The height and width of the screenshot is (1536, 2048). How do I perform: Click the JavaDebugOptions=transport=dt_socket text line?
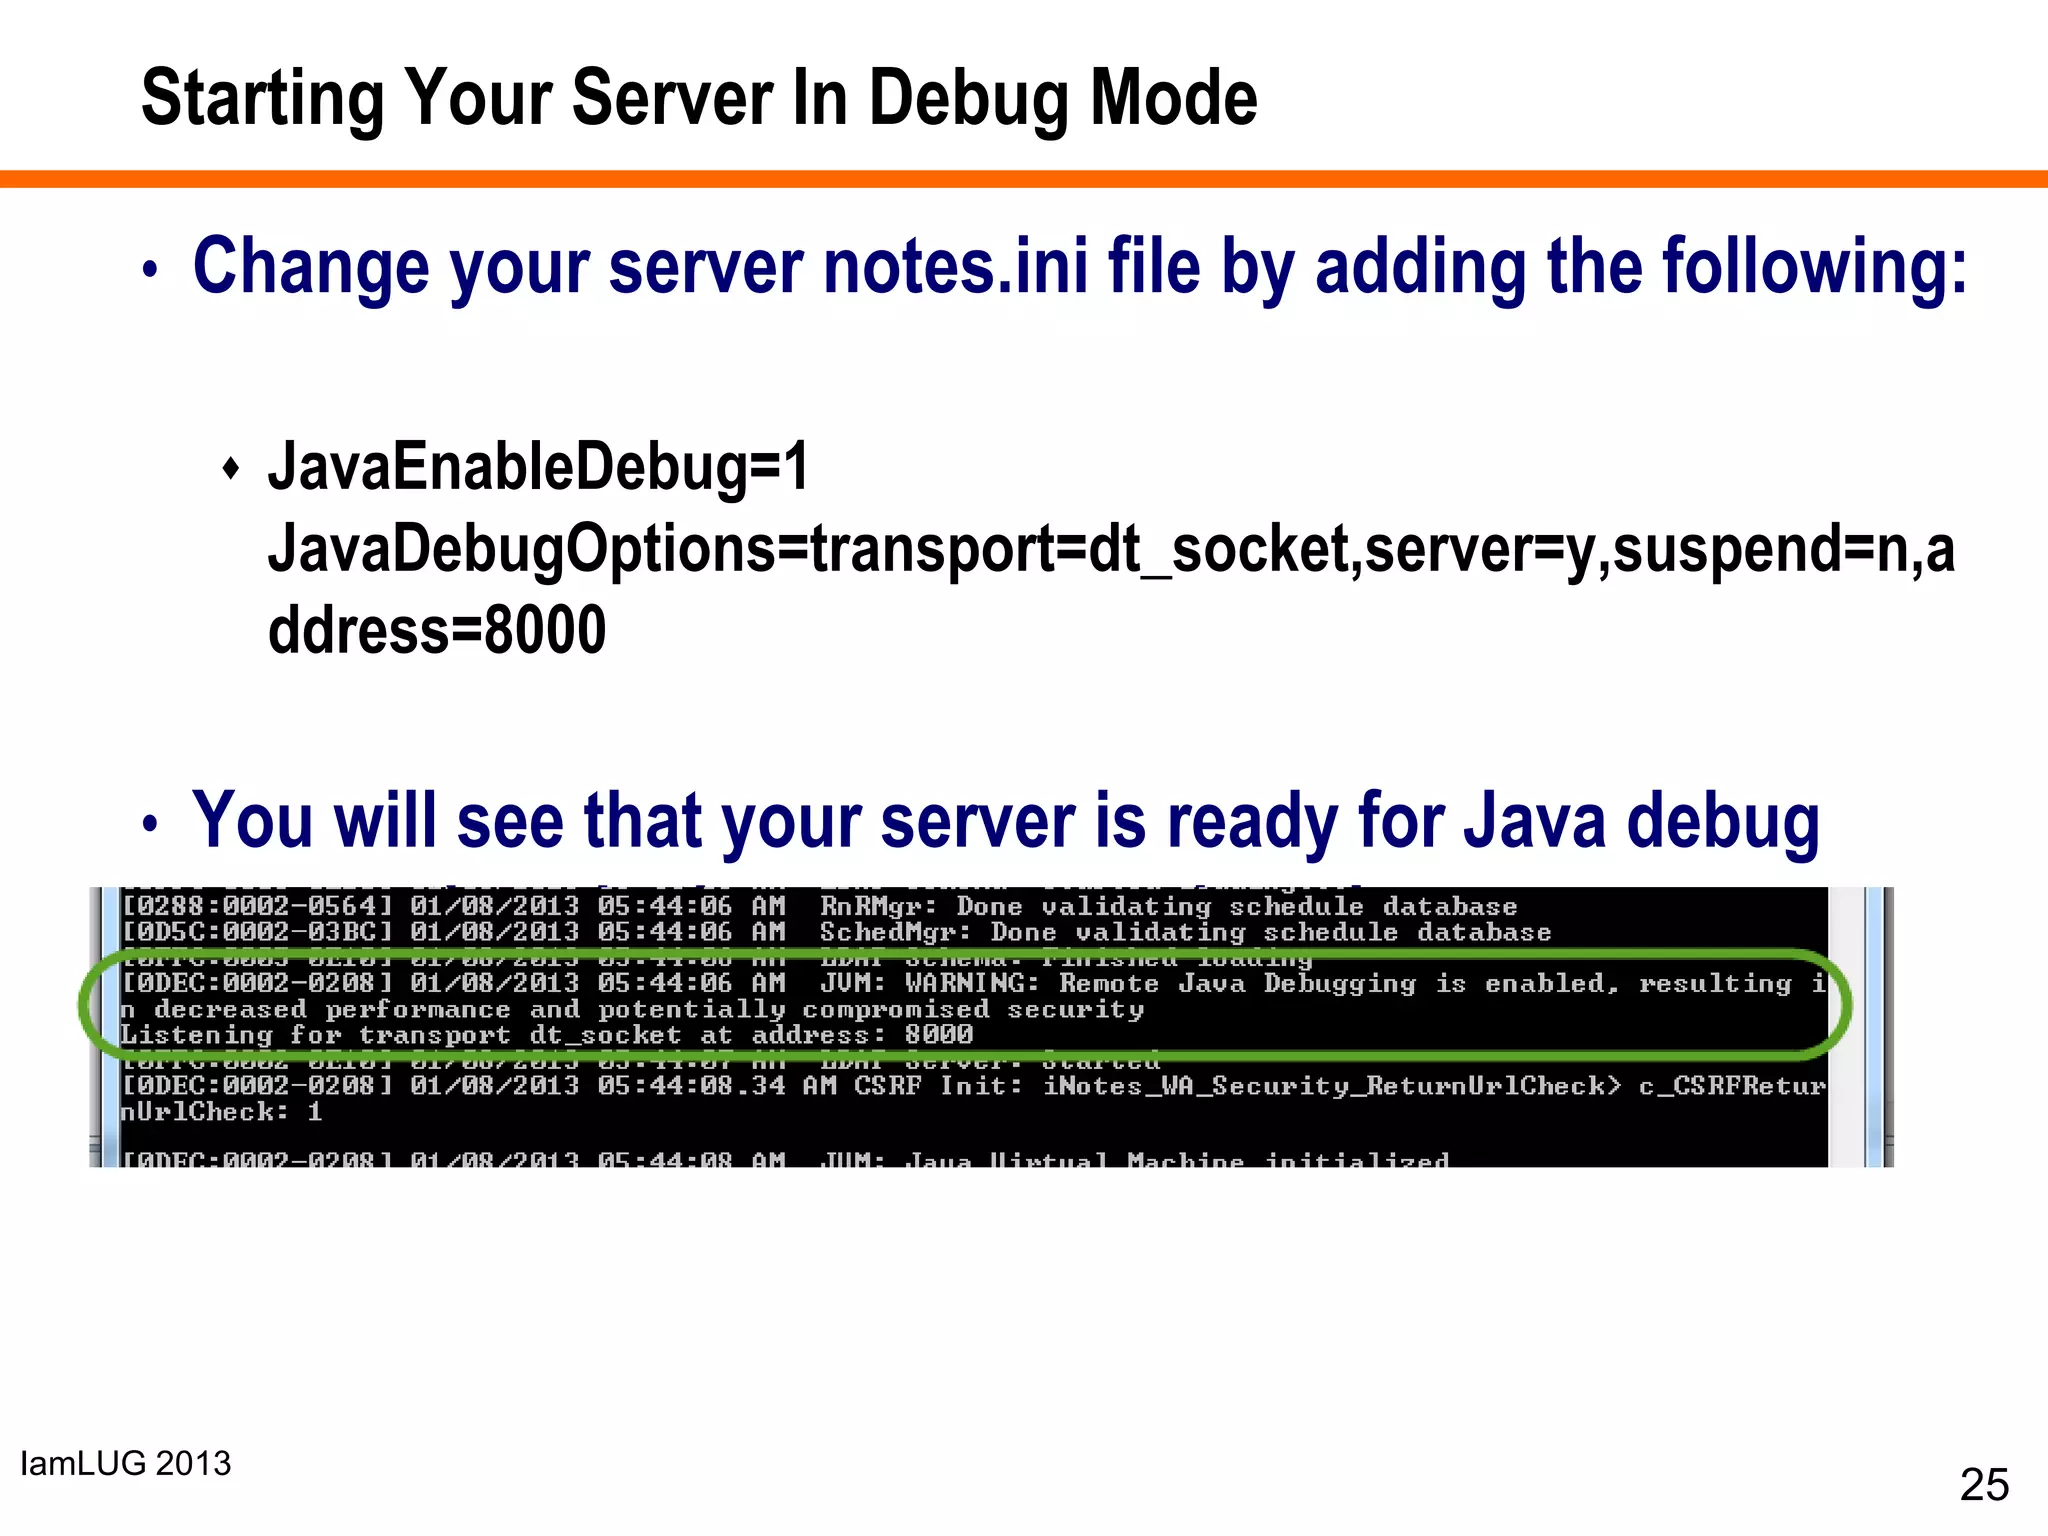(1110, 549)
